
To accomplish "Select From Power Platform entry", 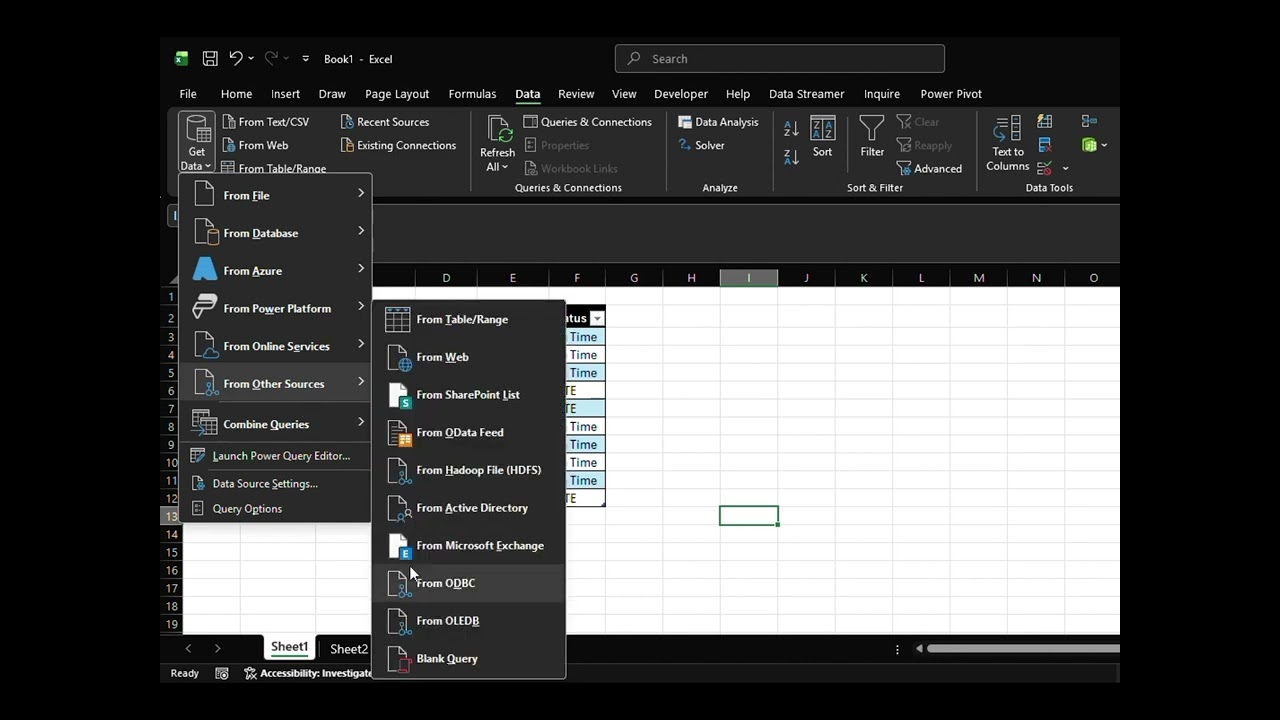I will 275,308.
